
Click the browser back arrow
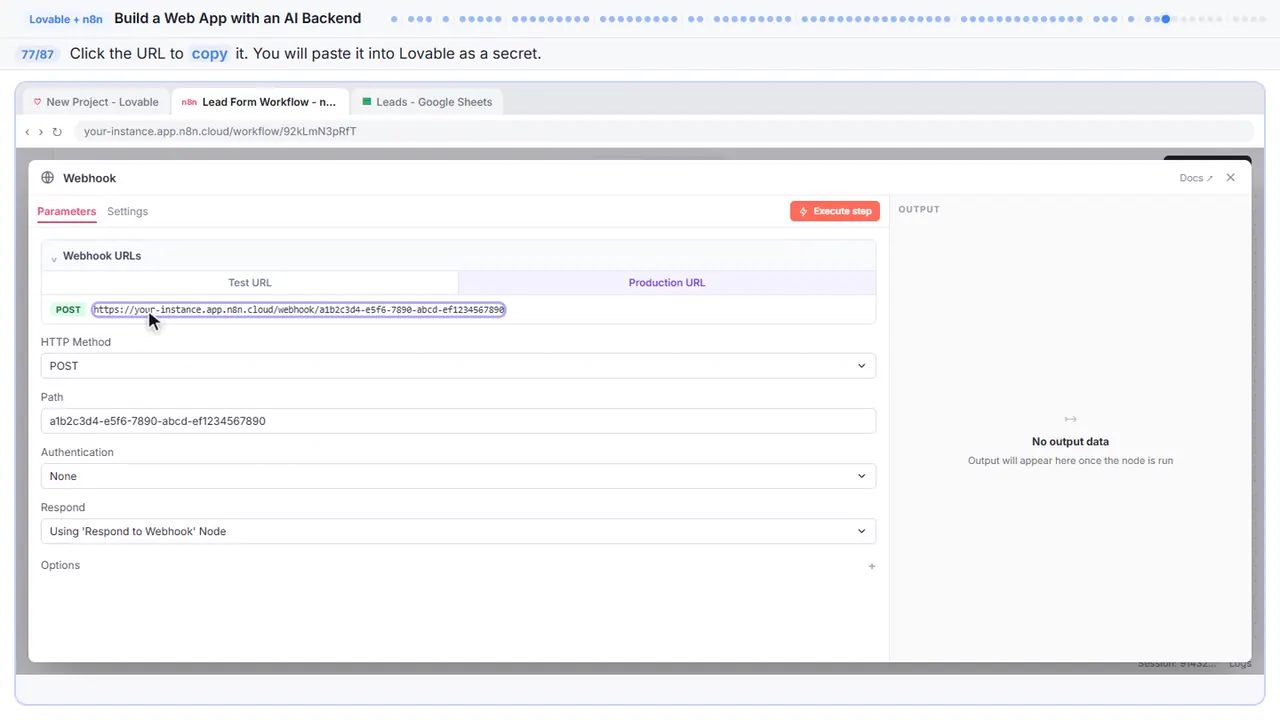pos(28,132)
